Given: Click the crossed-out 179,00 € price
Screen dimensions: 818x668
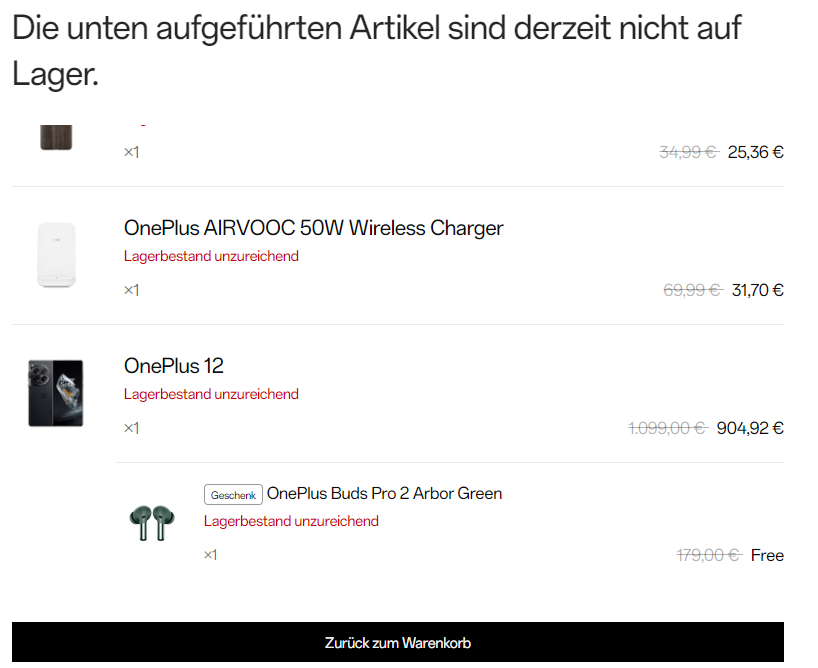Looking at the screenshot, I should (x=708, y=555).
